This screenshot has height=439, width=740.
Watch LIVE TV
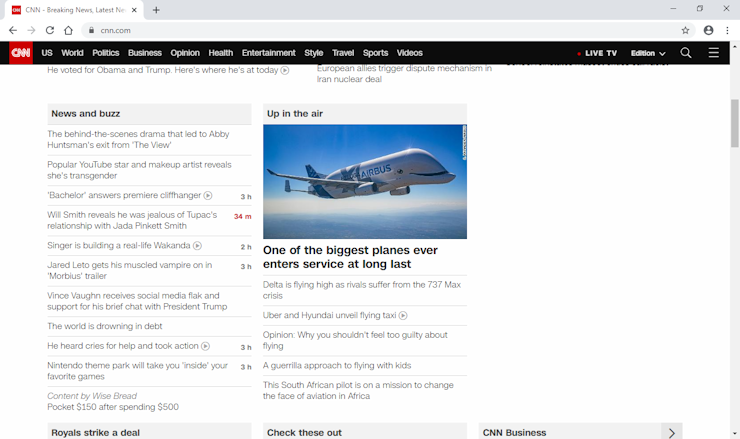597,53
